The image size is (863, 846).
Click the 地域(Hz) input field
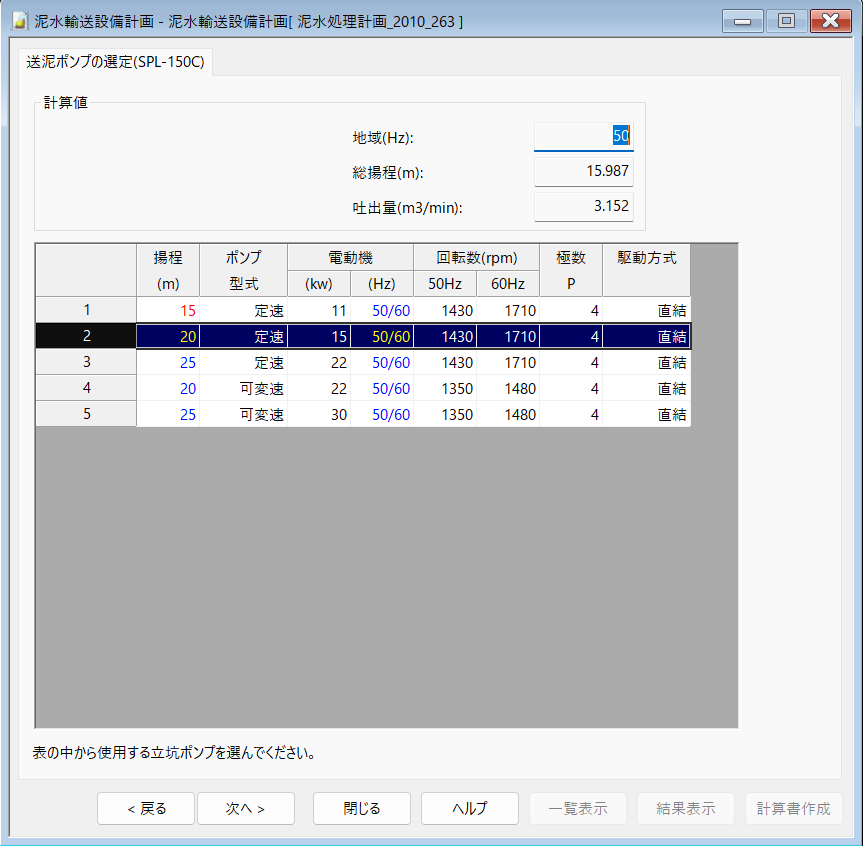coord(583,137)
